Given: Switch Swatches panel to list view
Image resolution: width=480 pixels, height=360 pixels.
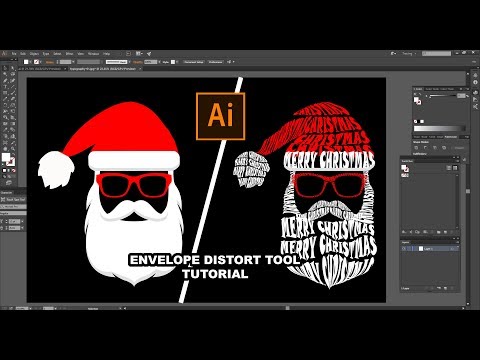Looking at the screenshot, I should (x=449, y=168).
